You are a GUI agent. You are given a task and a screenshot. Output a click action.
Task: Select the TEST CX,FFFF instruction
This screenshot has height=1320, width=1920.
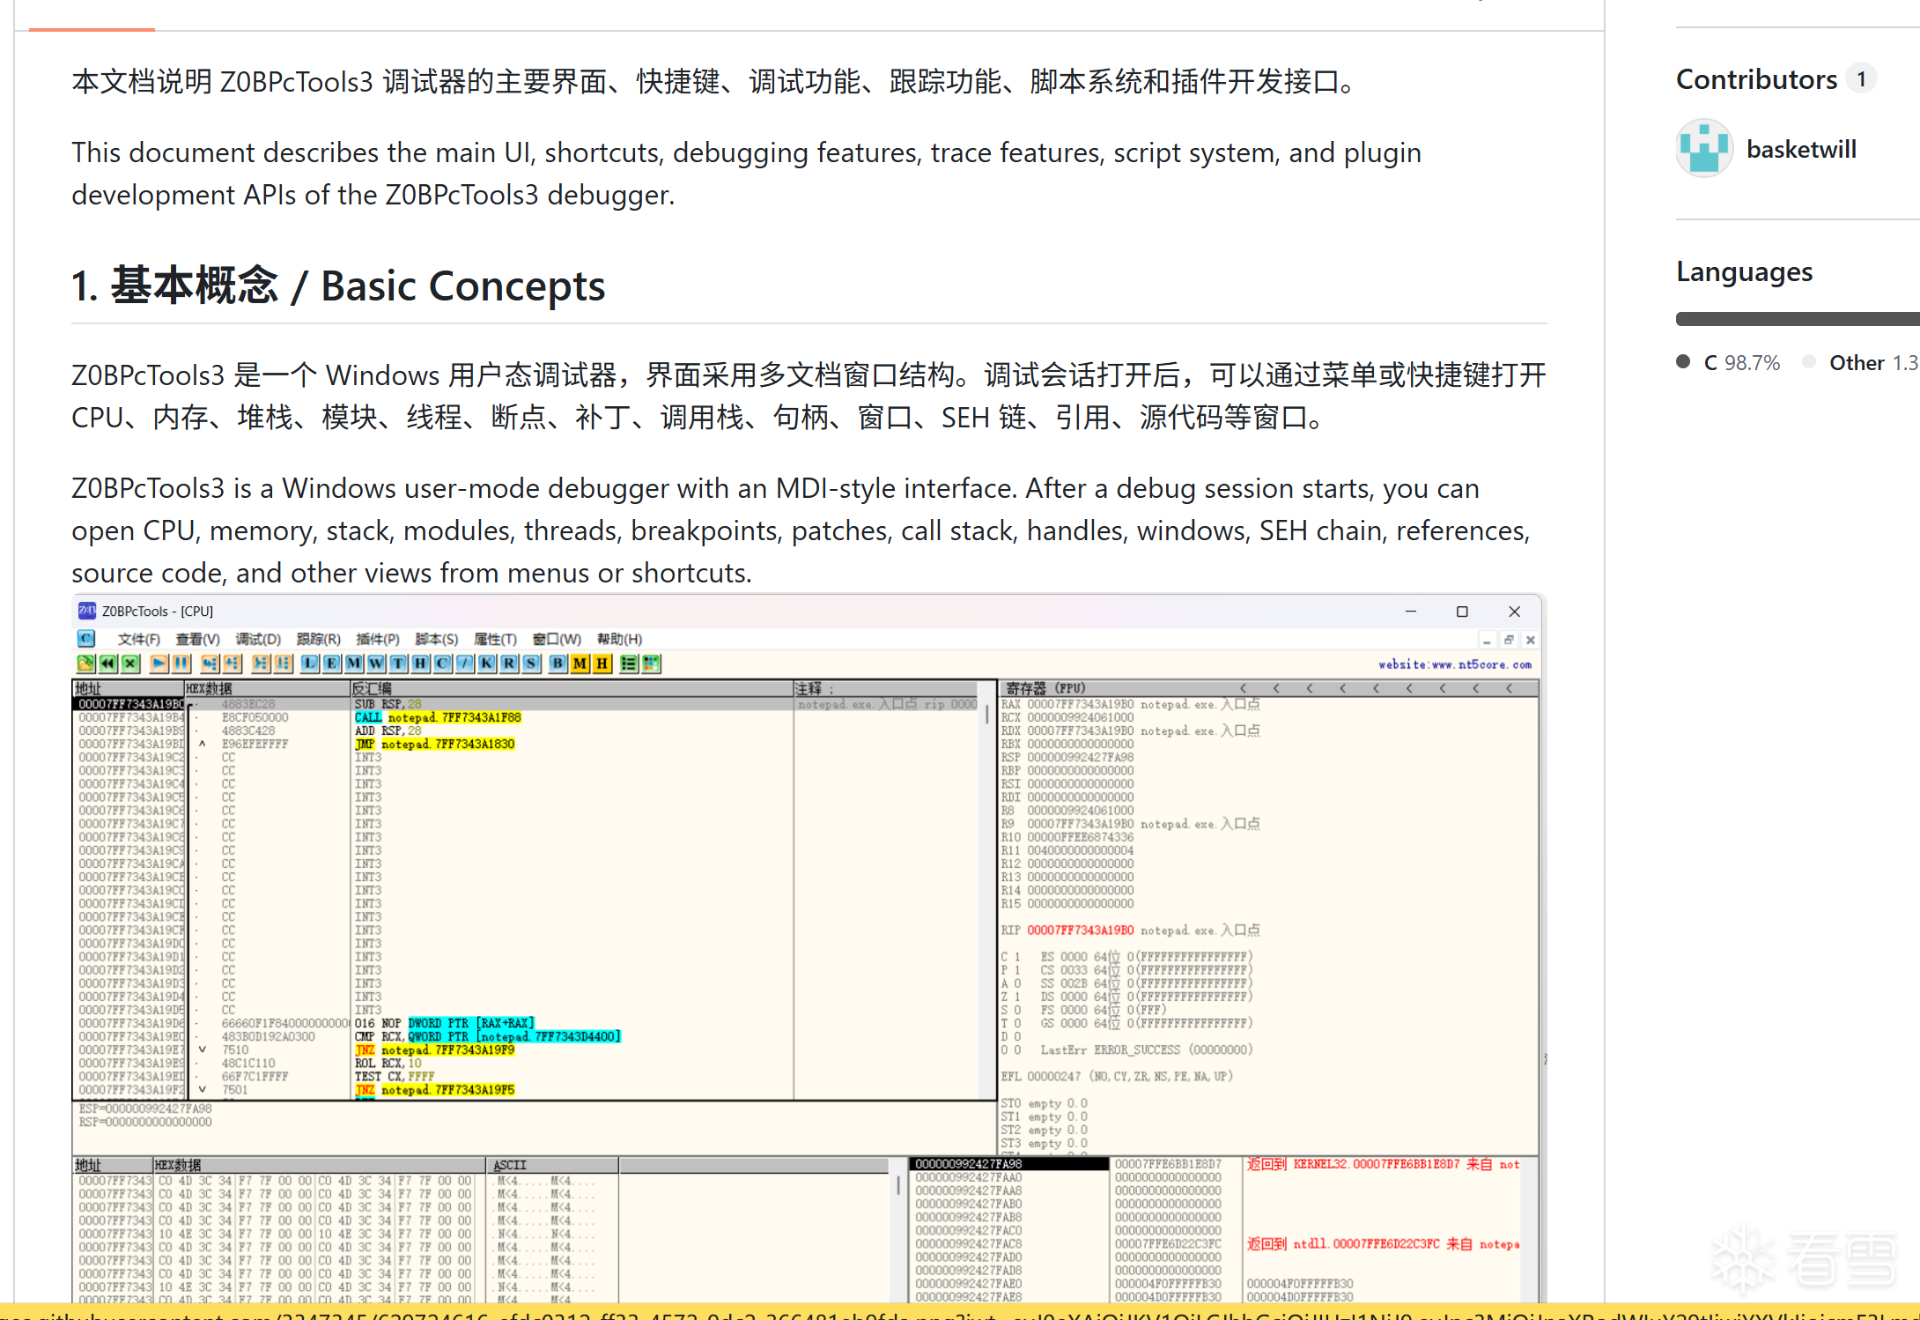(x=395, y=1077)
